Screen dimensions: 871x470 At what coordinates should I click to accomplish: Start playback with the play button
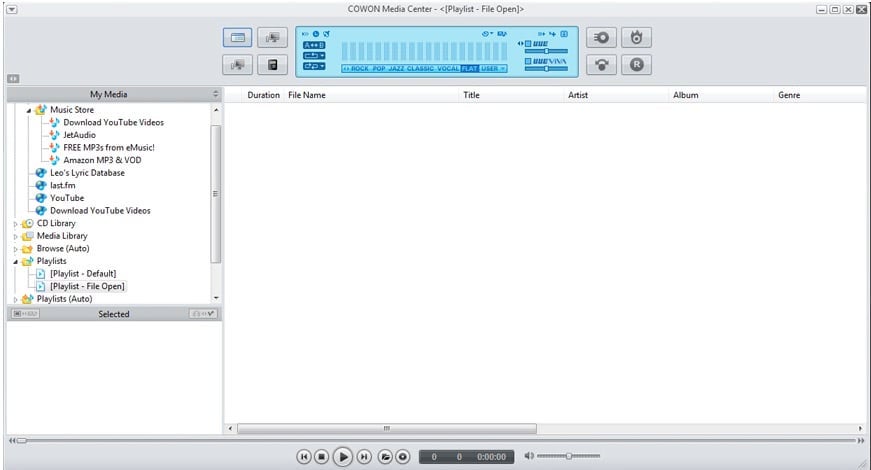pyautogui.click(x=343, y=457)
